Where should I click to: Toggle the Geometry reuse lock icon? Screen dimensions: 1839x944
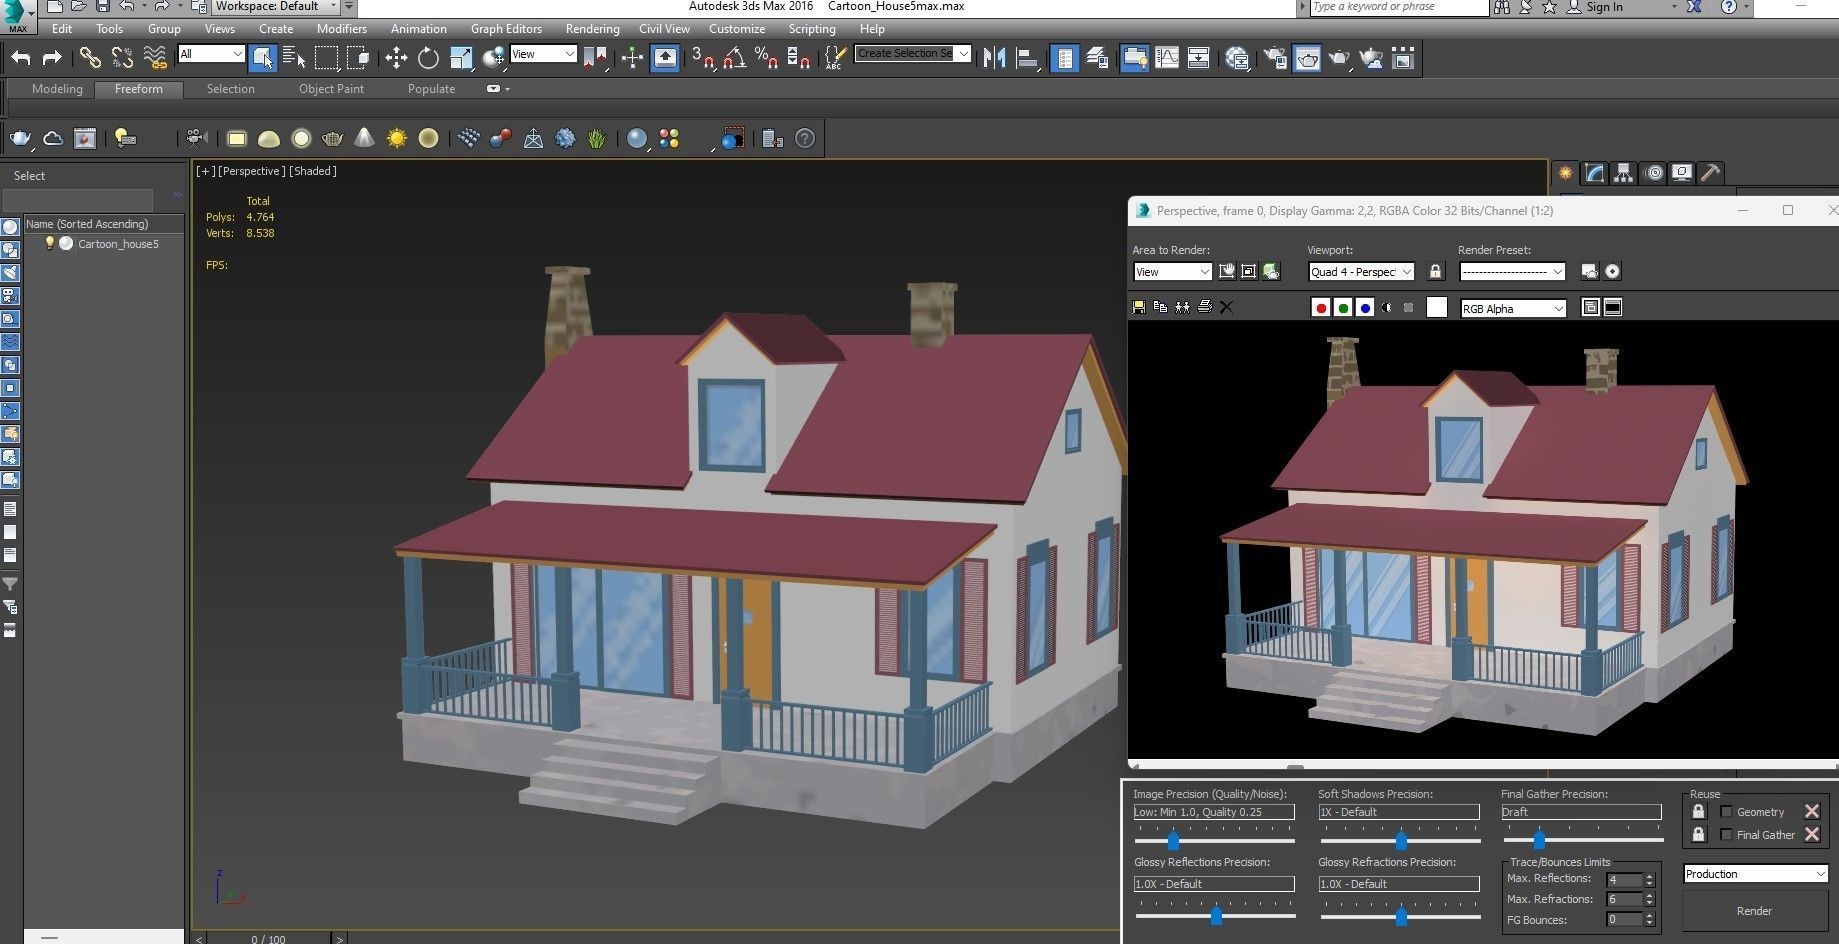tap(1698, 811)
